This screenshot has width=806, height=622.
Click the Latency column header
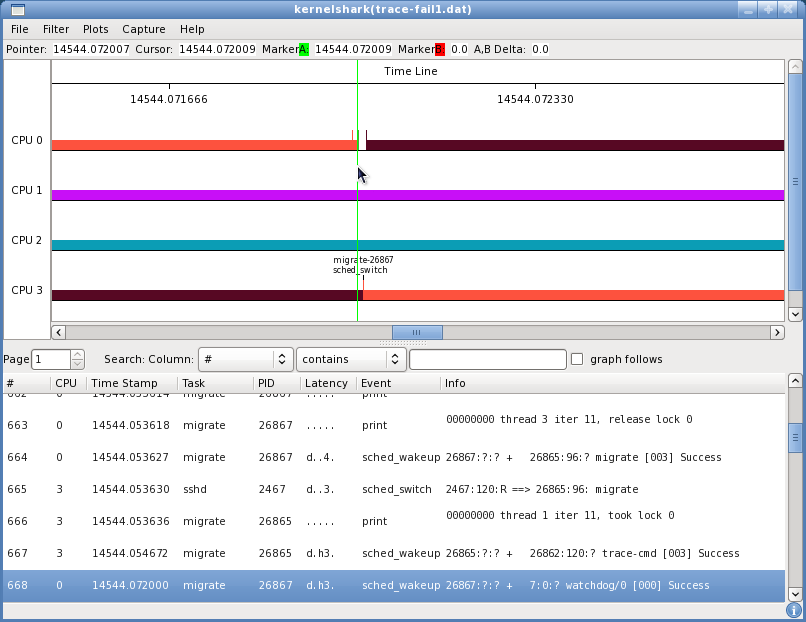pyautogui.click(x=326, y=383)
